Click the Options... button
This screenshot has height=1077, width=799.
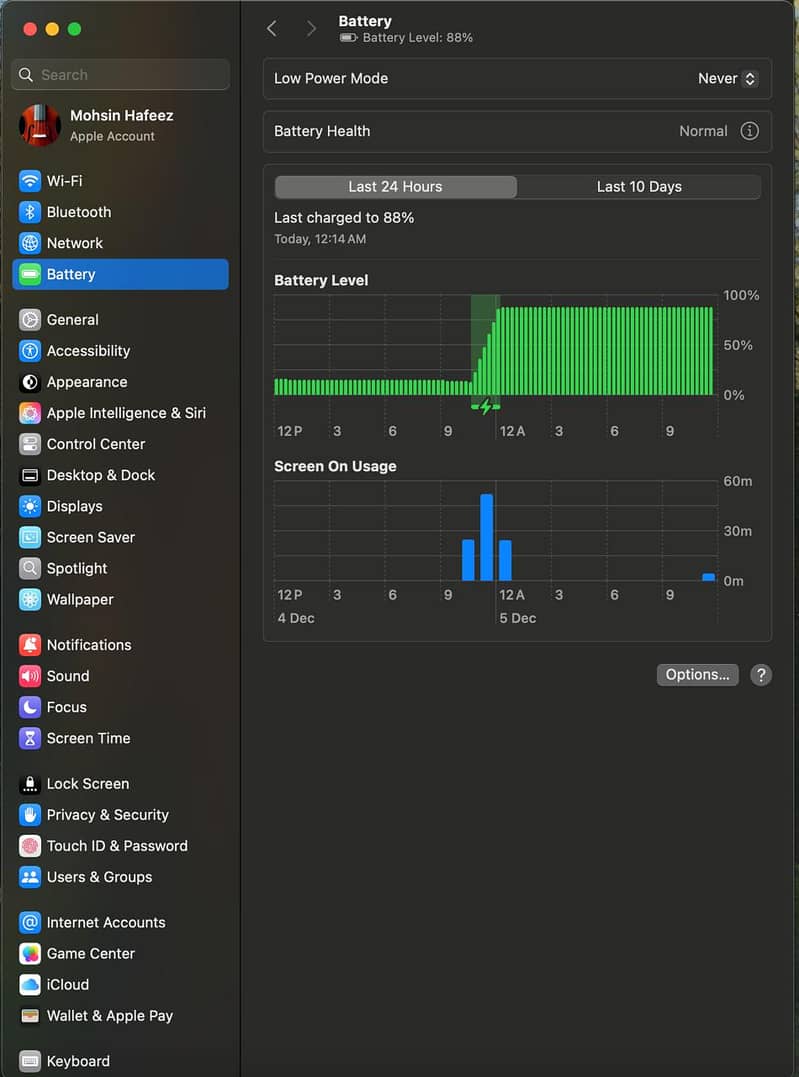(697, 675)
